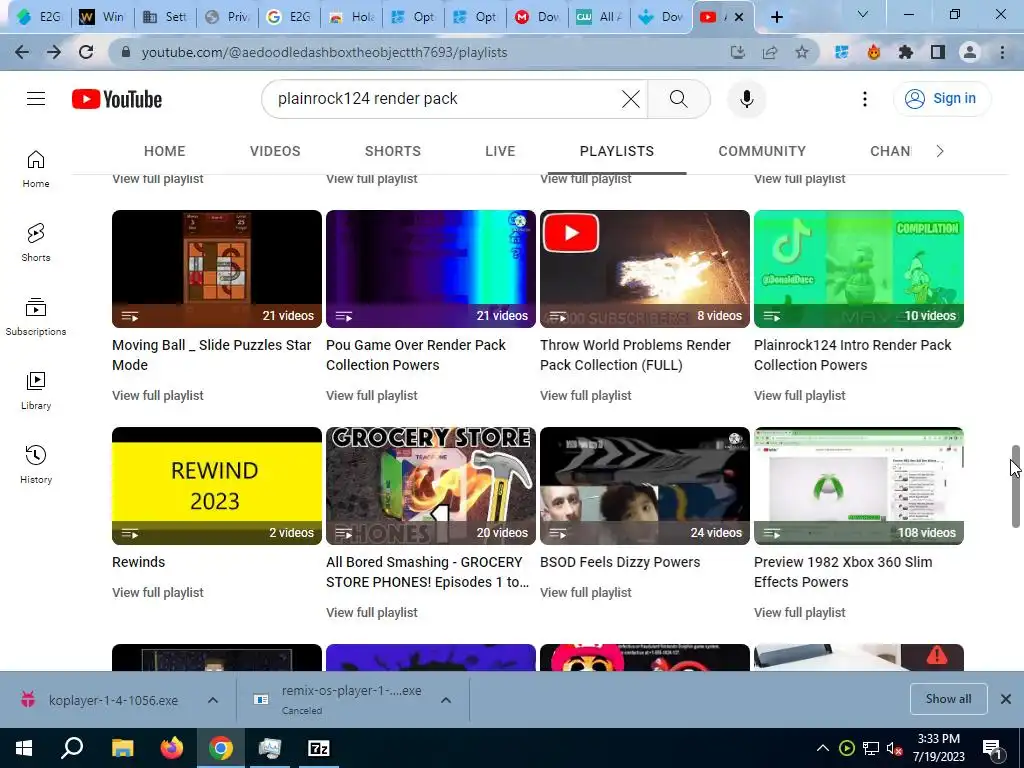The width and height of the screenshot is (1024, 768).
Task: Click the taskbar clock showing 3:33 PM
Action: (938, 748)
